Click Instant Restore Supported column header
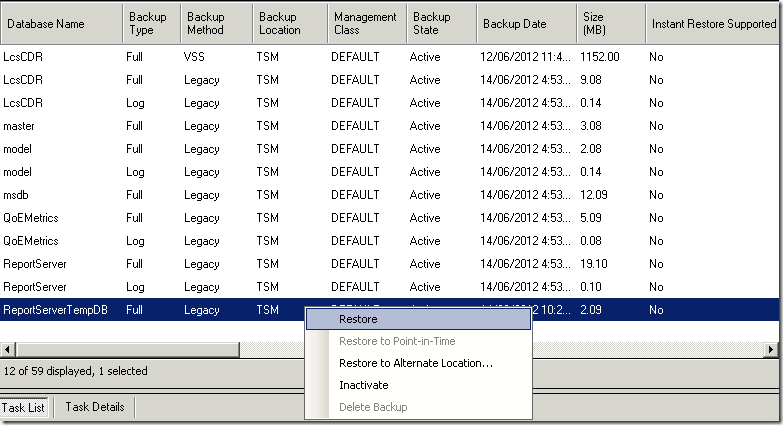The image size is (783, 425). click(712, 23)
